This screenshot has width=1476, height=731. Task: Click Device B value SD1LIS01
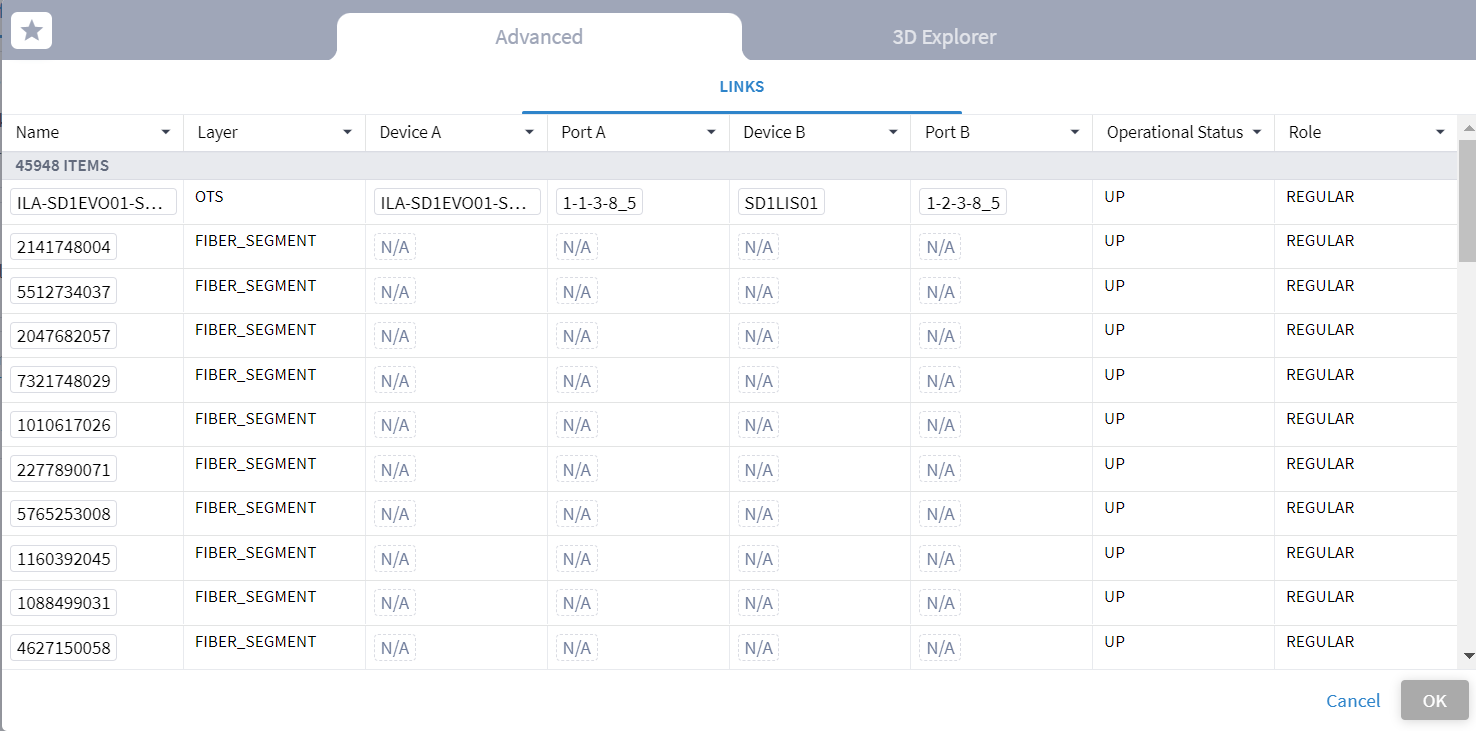coord(781,203)
